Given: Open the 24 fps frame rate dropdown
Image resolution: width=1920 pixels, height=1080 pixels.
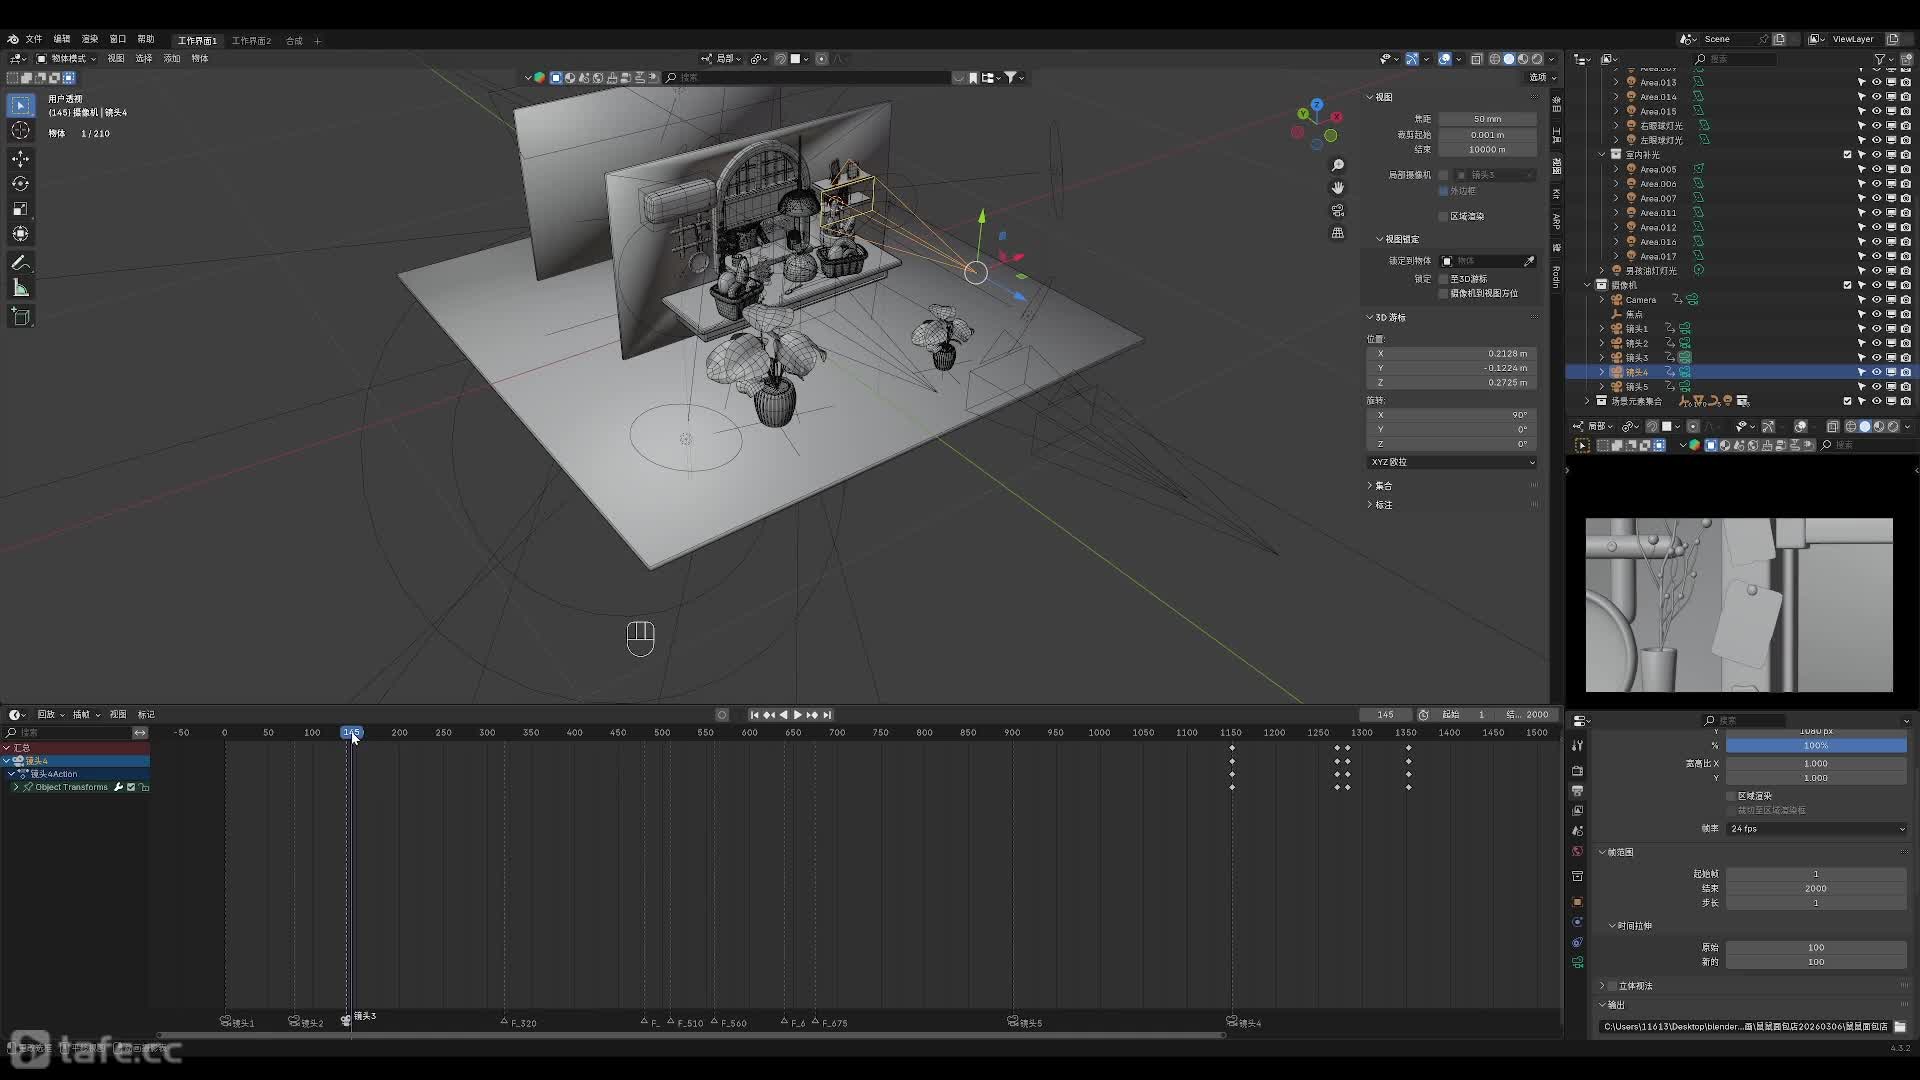Looking at the screenshot, I should tap(1816, 829).
